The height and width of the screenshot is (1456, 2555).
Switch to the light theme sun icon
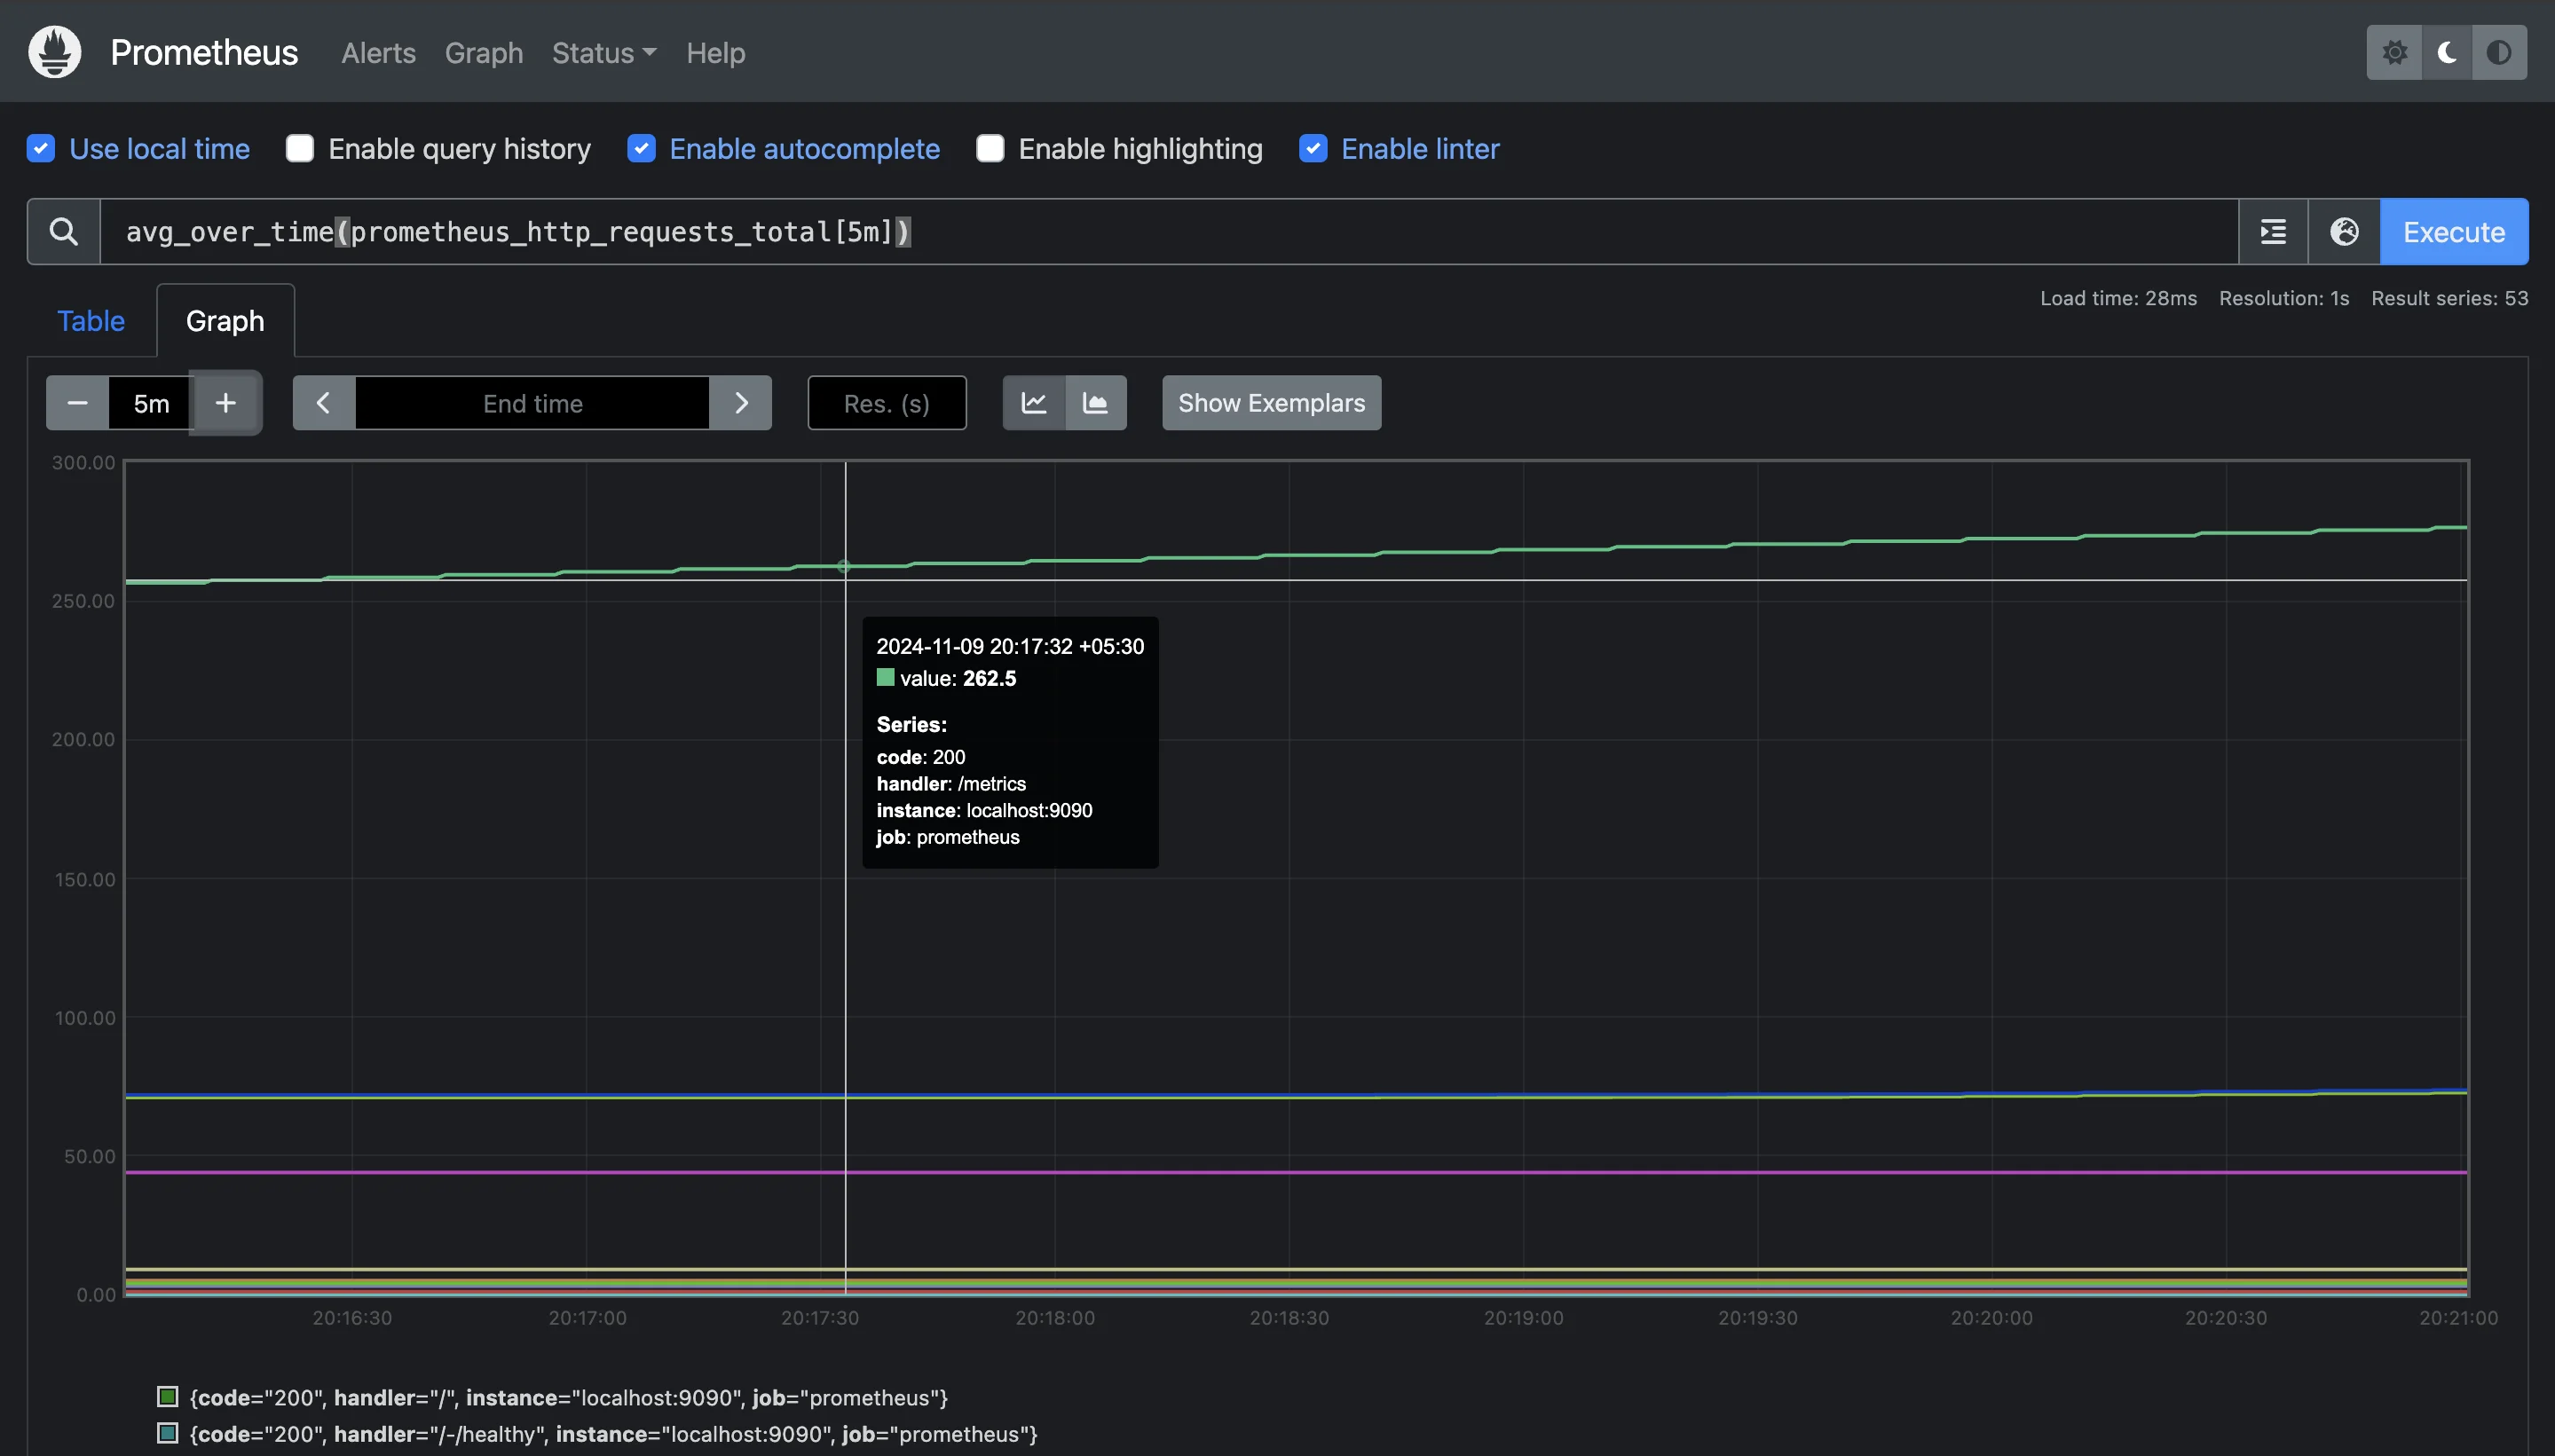pos(2394,52)
